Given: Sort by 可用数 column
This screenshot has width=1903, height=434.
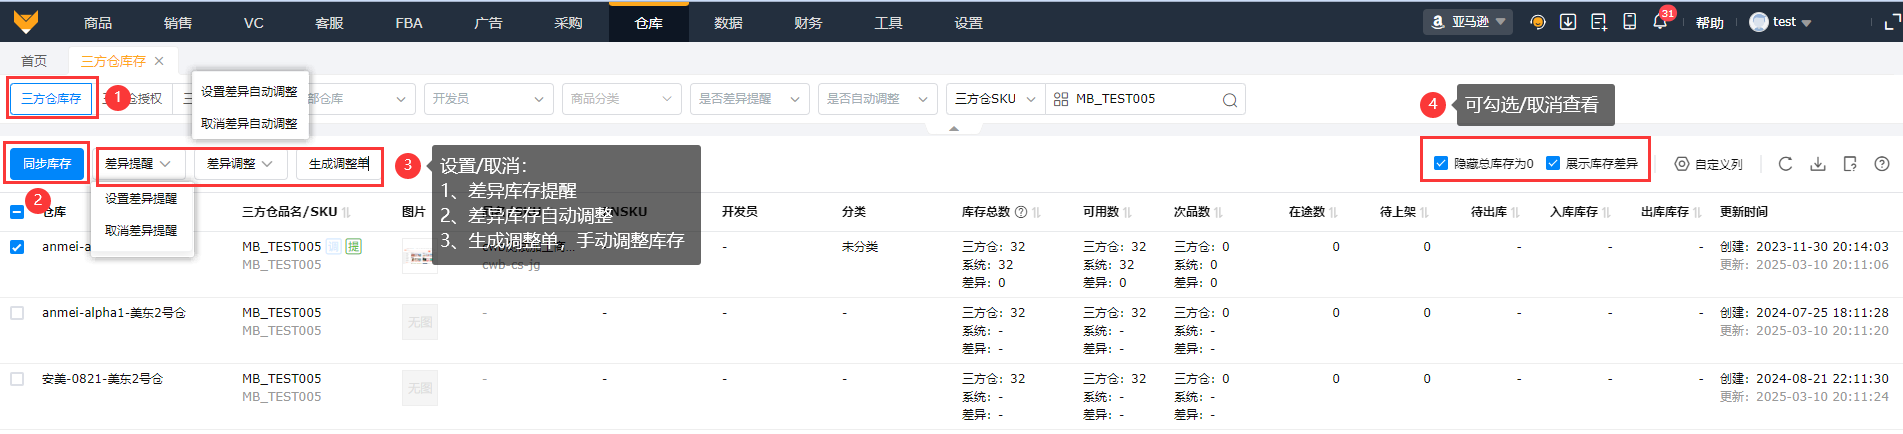Looking at the screenshot, I should 1128,212.
